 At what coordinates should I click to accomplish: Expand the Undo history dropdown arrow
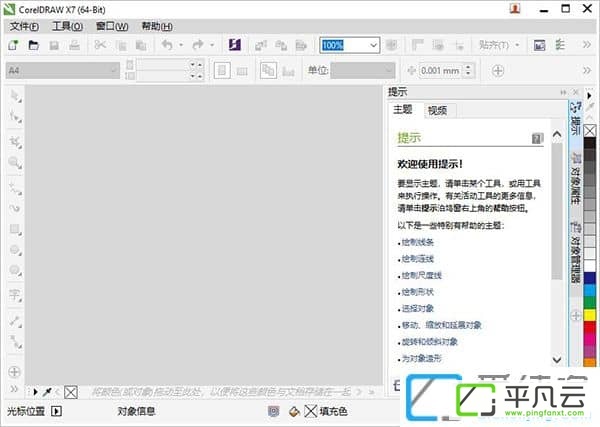click(181, 45)
